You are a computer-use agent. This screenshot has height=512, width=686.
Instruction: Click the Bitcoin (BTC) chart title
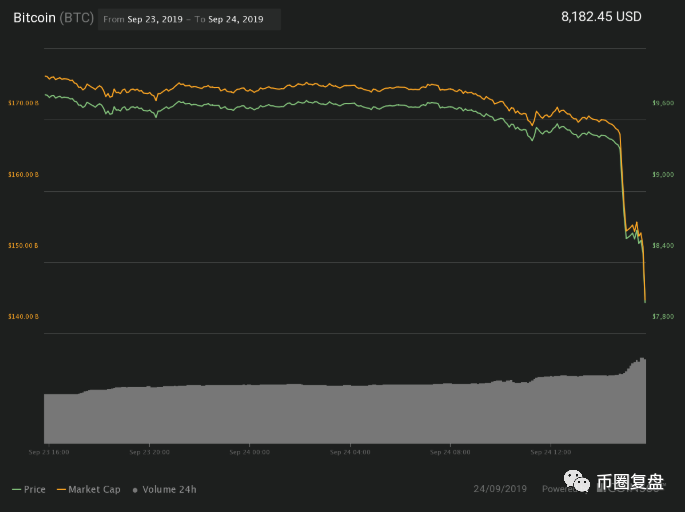[x=53, y=18]
